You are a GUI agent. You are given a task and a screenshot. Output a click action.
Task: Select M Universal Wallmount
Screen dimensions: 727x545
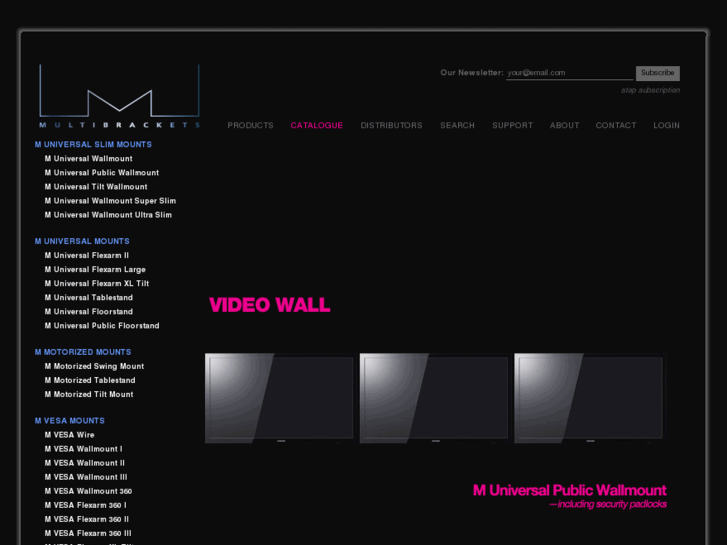[89, 159]
